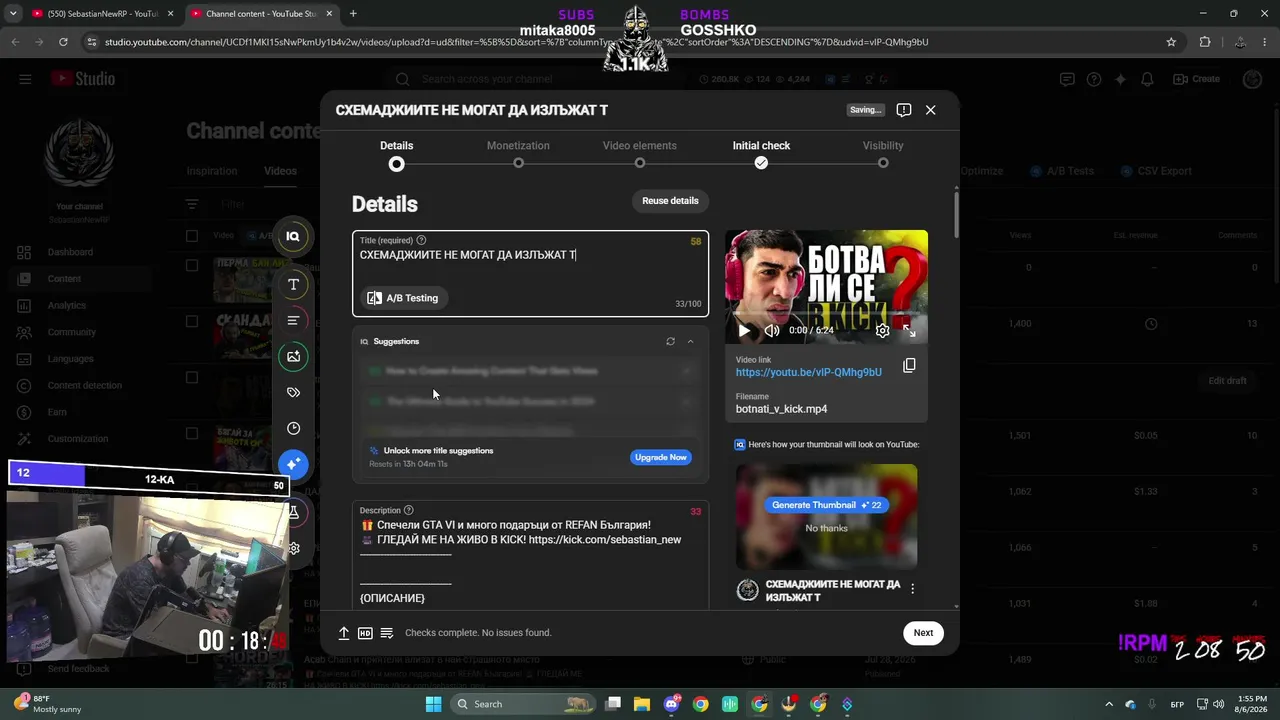
Task: Play the video preview
Action: (744, 330)
